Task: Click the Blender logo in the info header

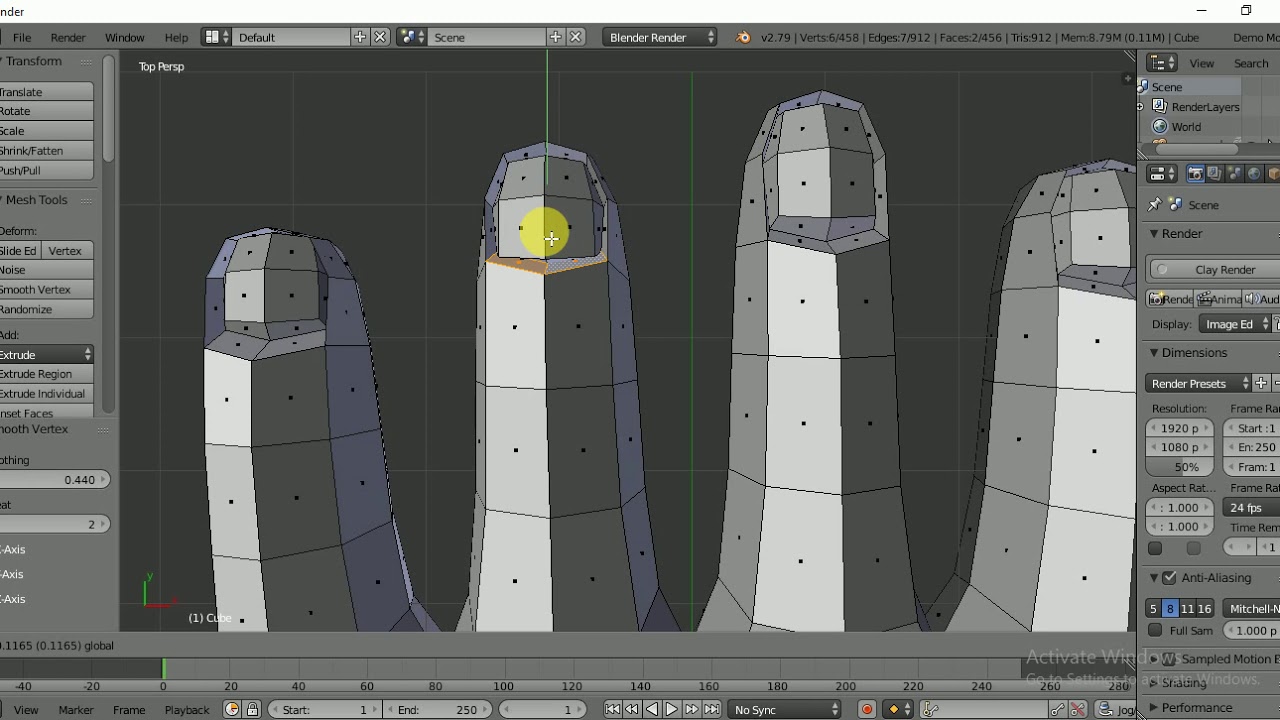Action: click(743, 37)
